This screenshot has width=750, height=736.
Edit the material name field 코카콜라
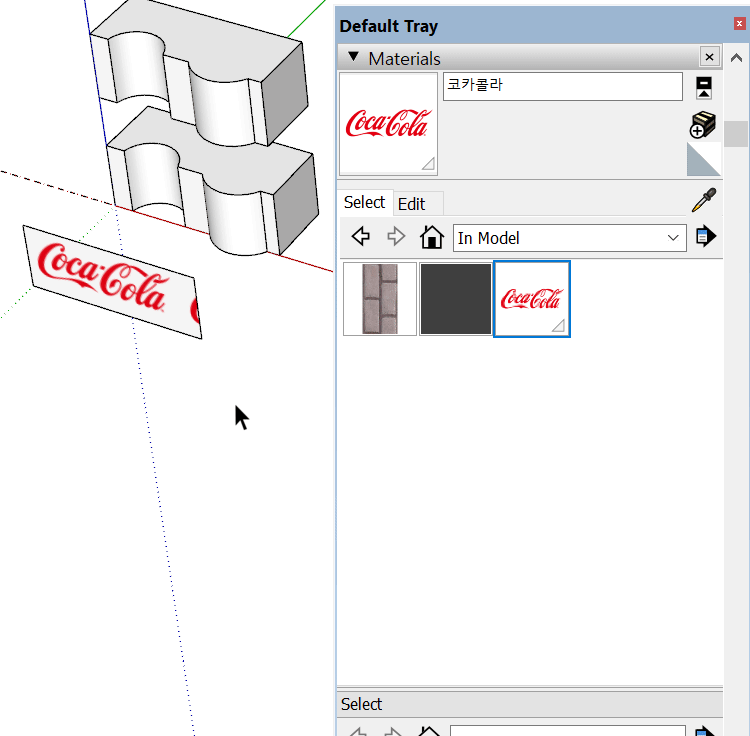[562, 86]
